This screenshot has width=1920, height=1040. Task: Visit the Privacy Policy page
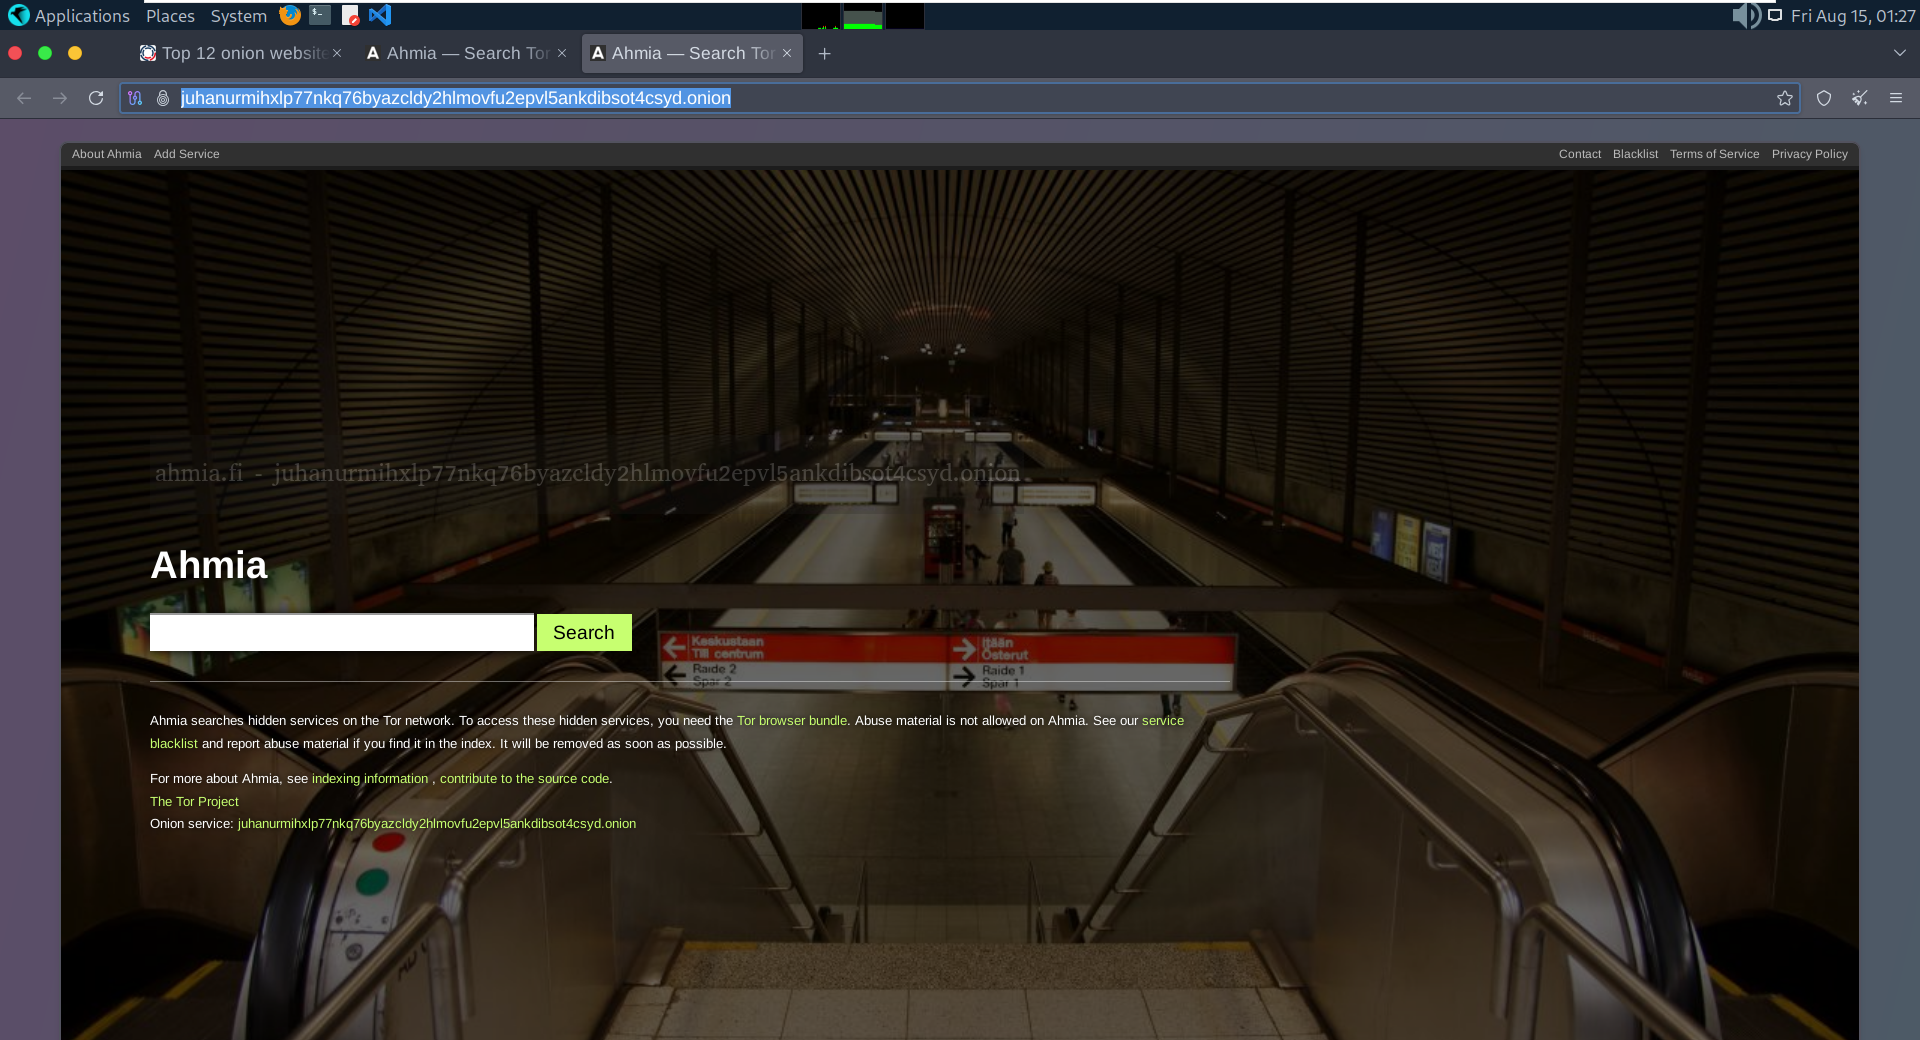pos(1809,154)
